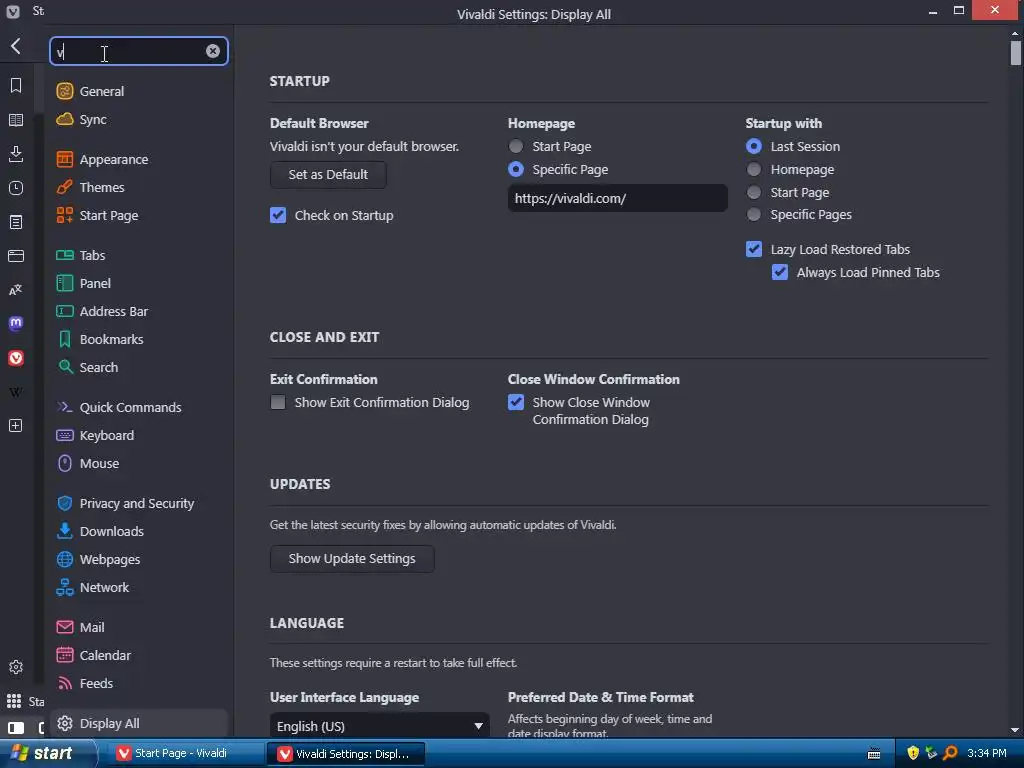The height and width of the screenshot is (768, 1024).
Task: Open Appearance settings section
Action: pos(138,159)
